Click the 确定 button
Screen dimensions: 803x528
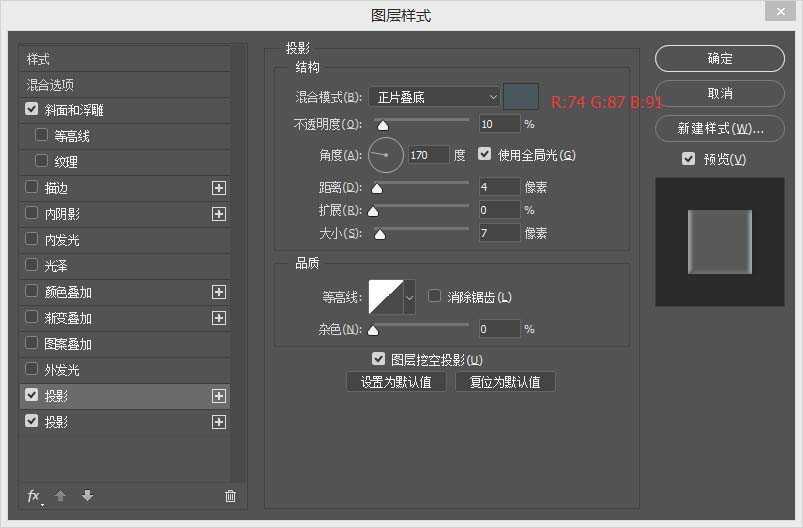point(719,59)
